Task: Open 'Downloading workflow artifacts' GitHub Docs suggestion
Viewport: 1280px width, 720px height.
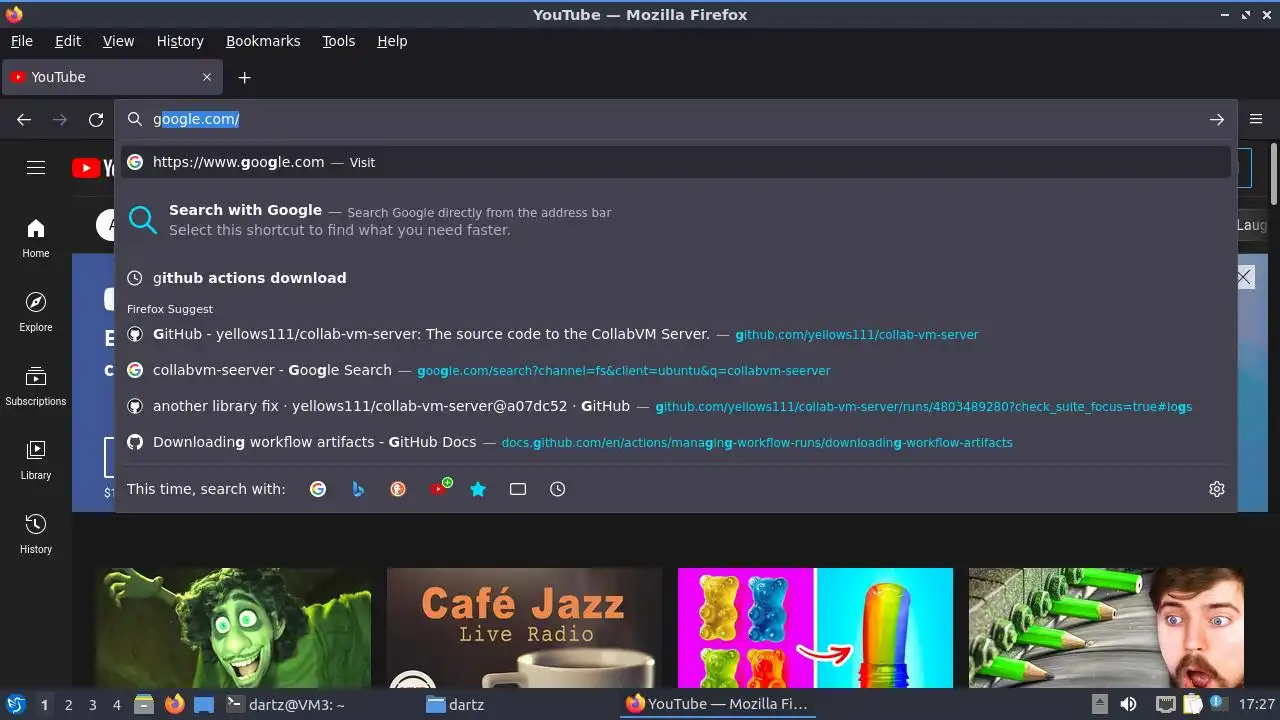Action: [676, 442]
